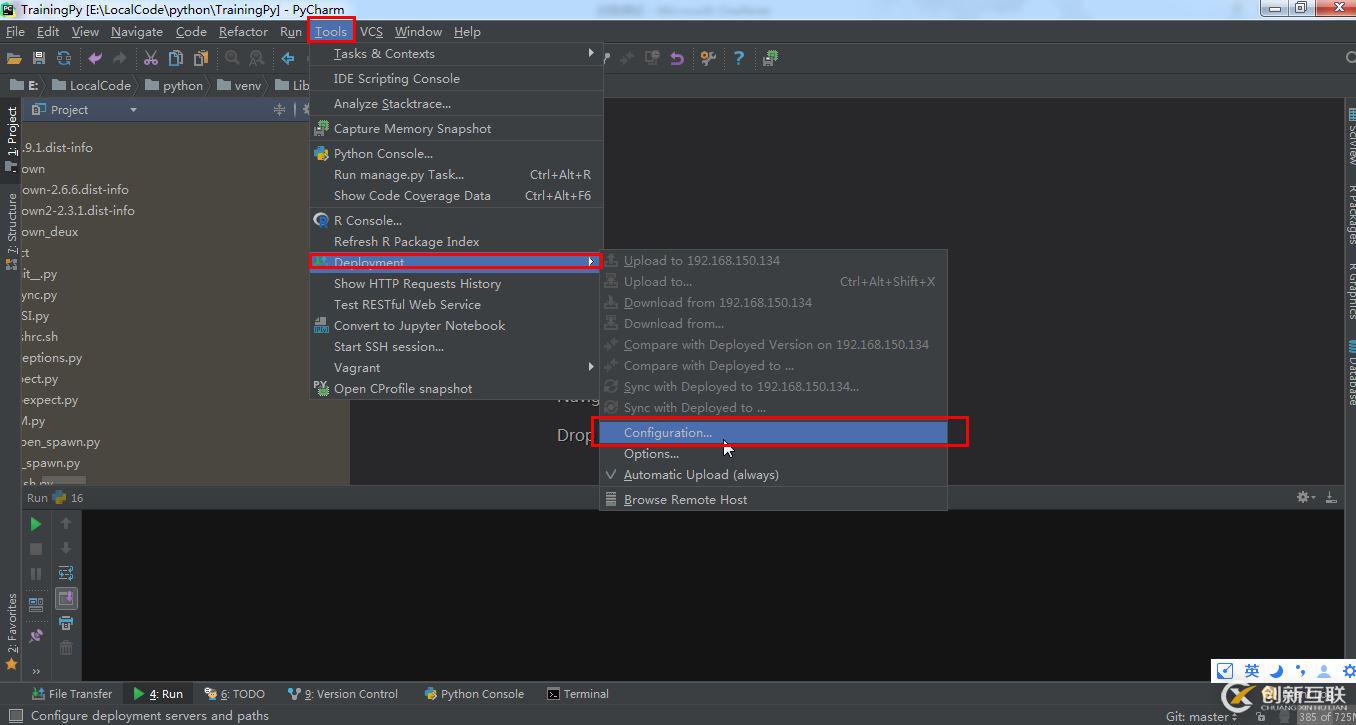Click Hide Run panel icon
Screen dimensions: 1356x725
[1331, 497]
